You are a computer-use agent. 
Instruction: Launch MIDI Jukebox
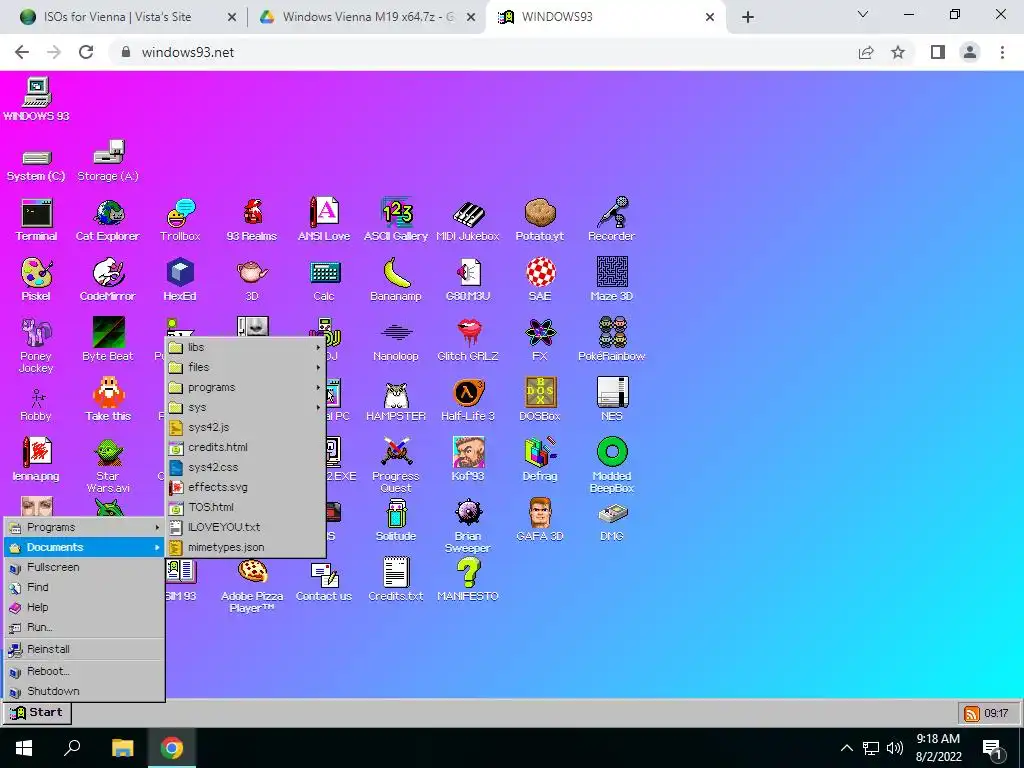coord(468,219)
